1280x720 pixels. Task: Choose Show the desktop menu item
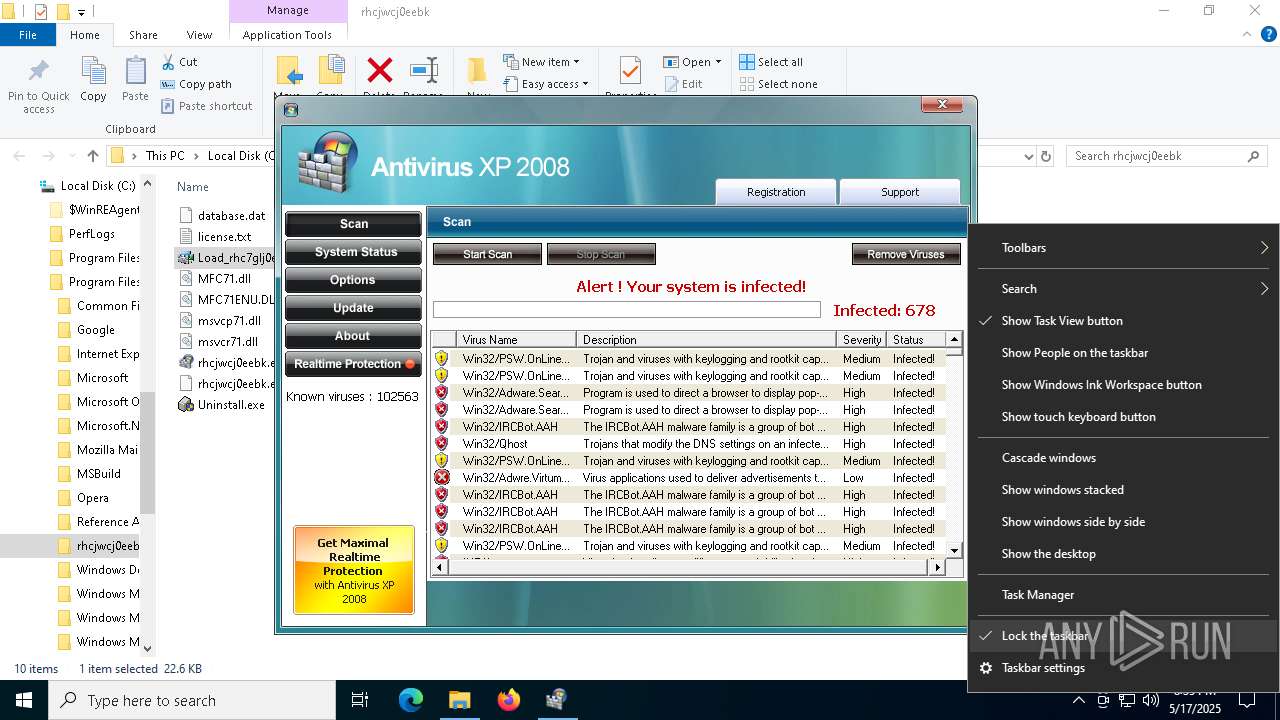tap(1122, 554)
